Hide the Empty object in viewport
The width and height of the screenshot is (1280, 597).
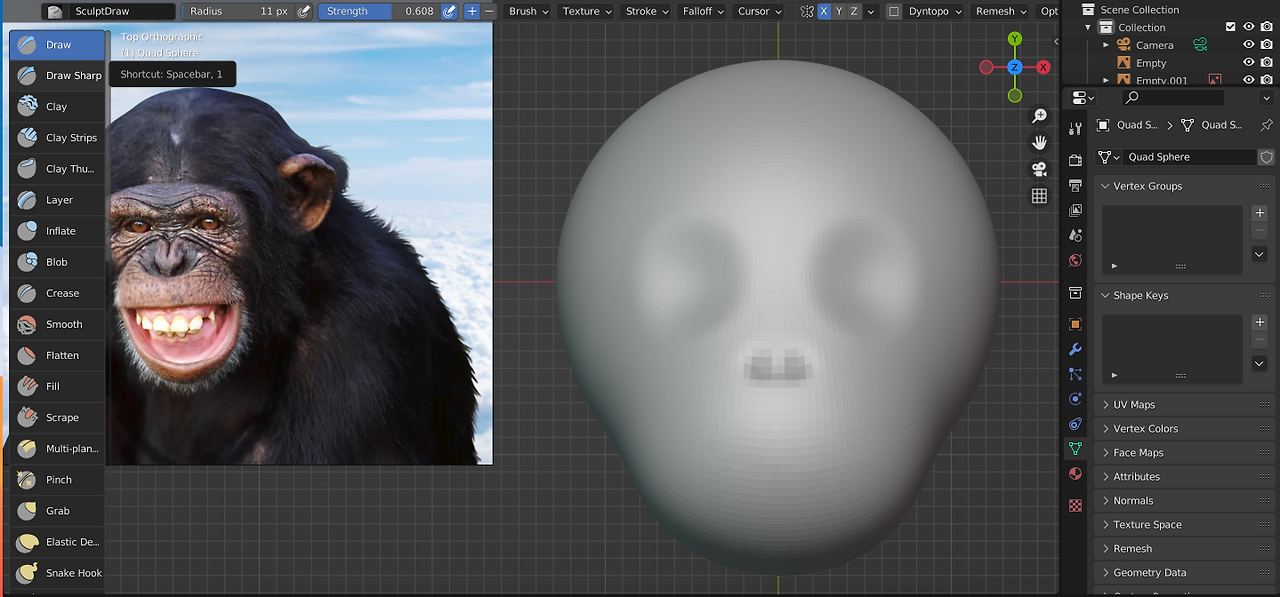click(1248, 62)
